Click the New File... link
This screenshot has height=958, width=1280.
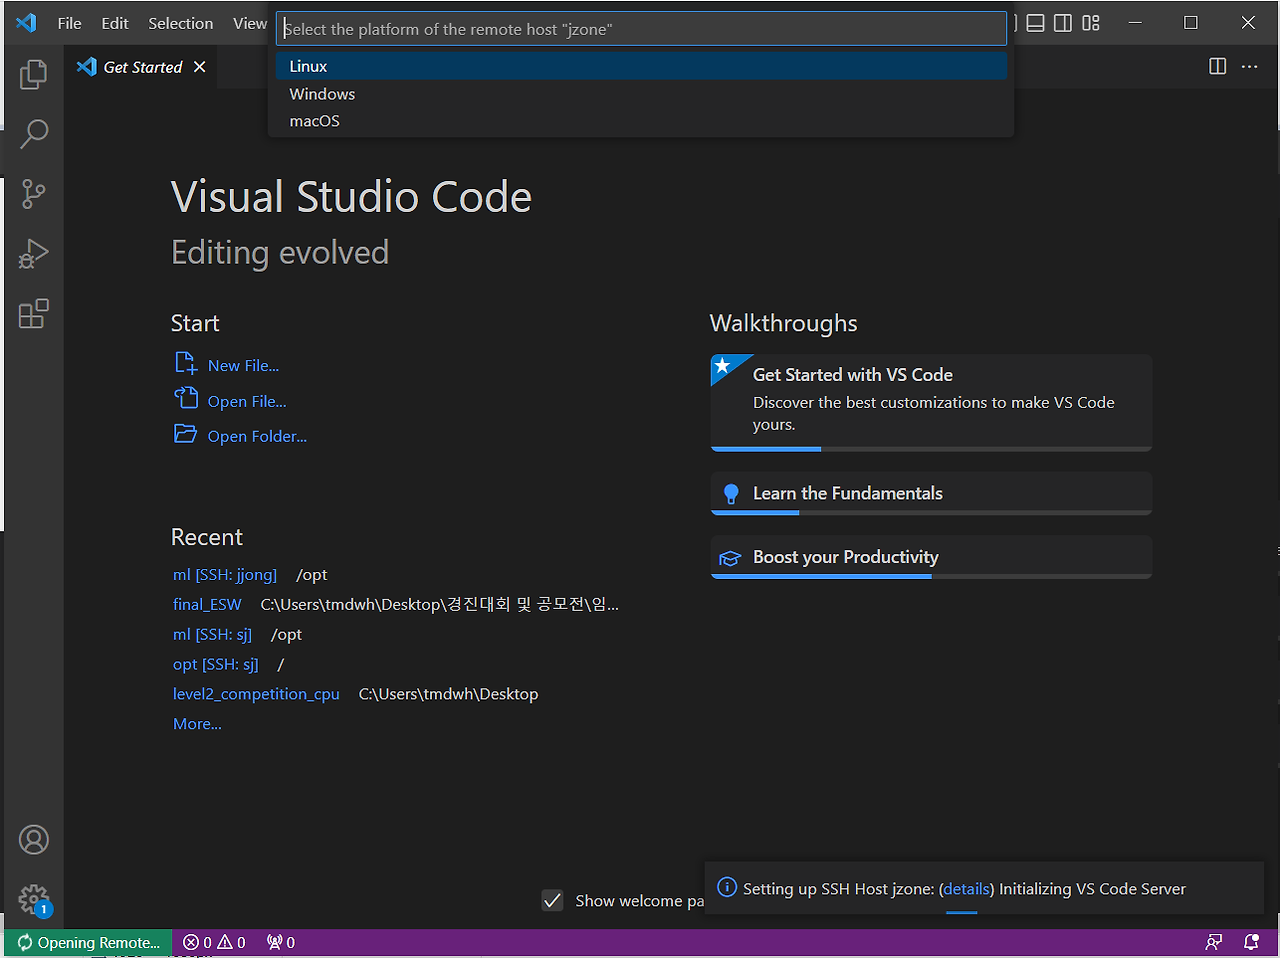[243, 366]
